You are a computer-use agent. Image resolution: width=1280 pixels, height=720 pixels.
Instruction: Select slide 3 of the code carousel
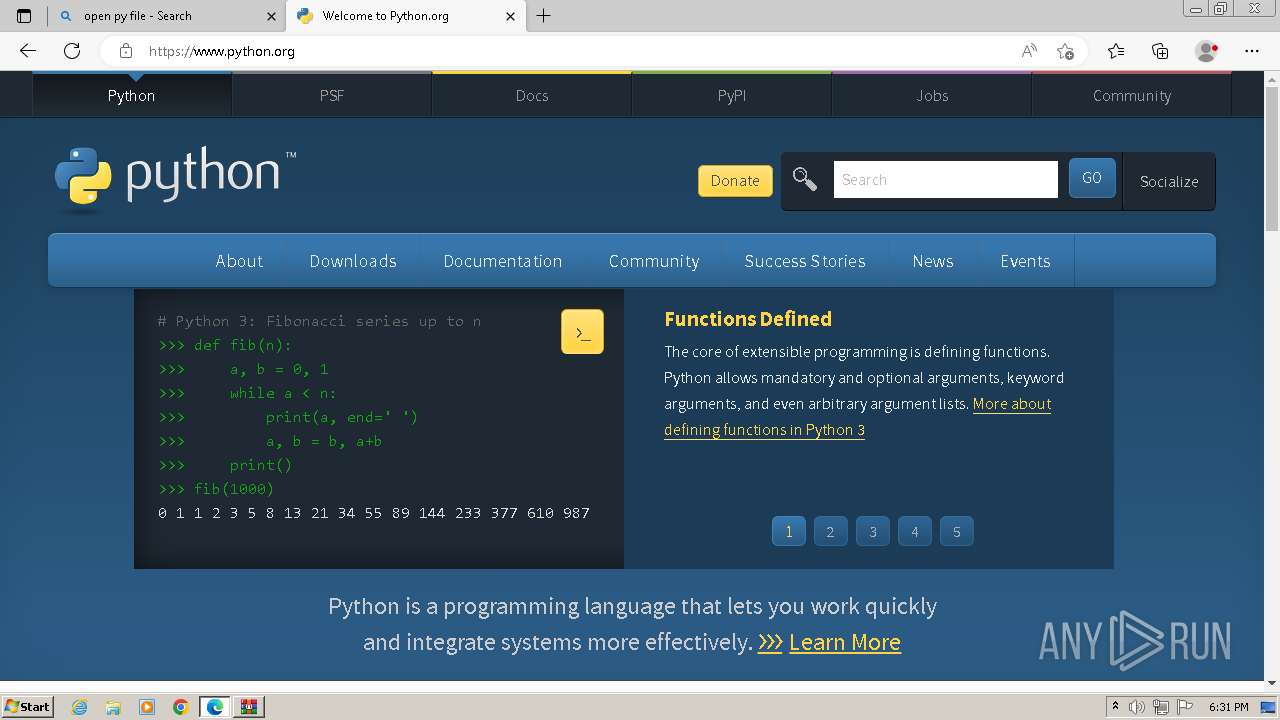click(x=872, y=531)
